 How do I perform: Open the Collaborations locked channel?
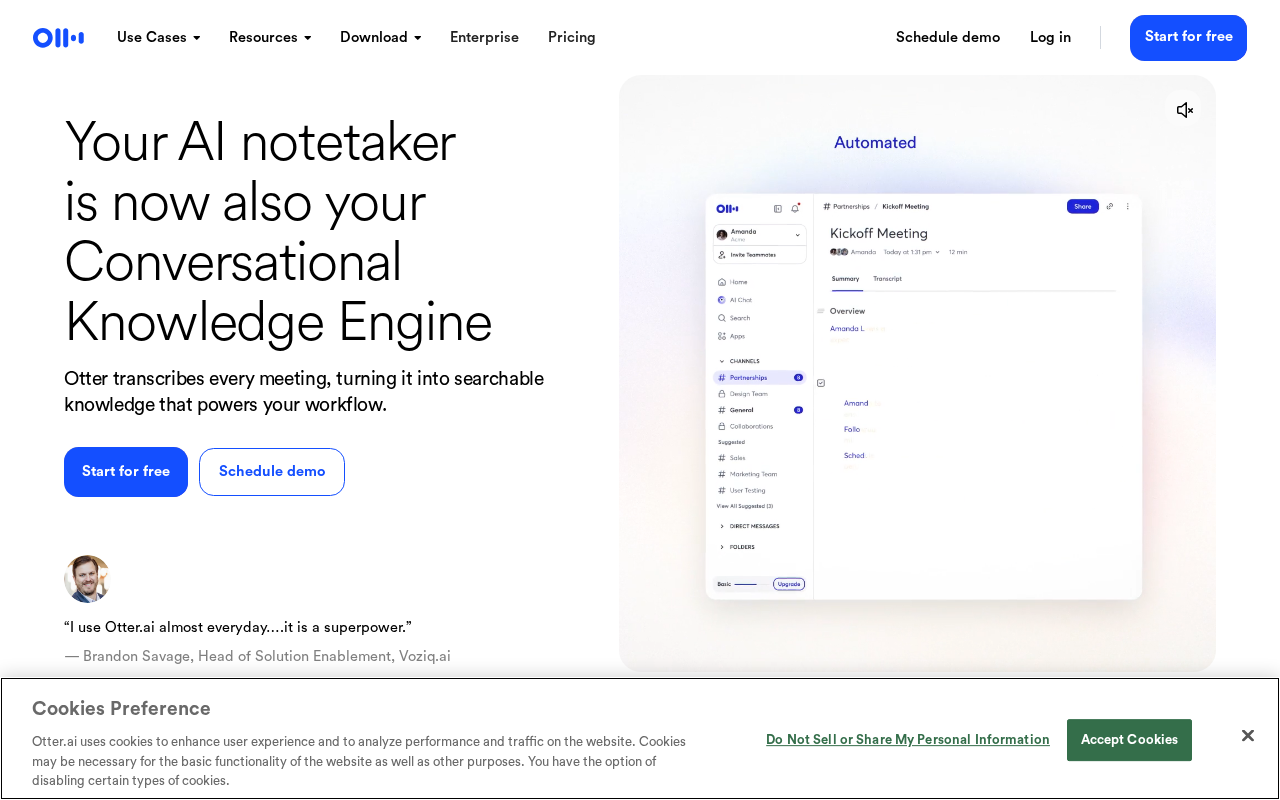pos(745,426)
